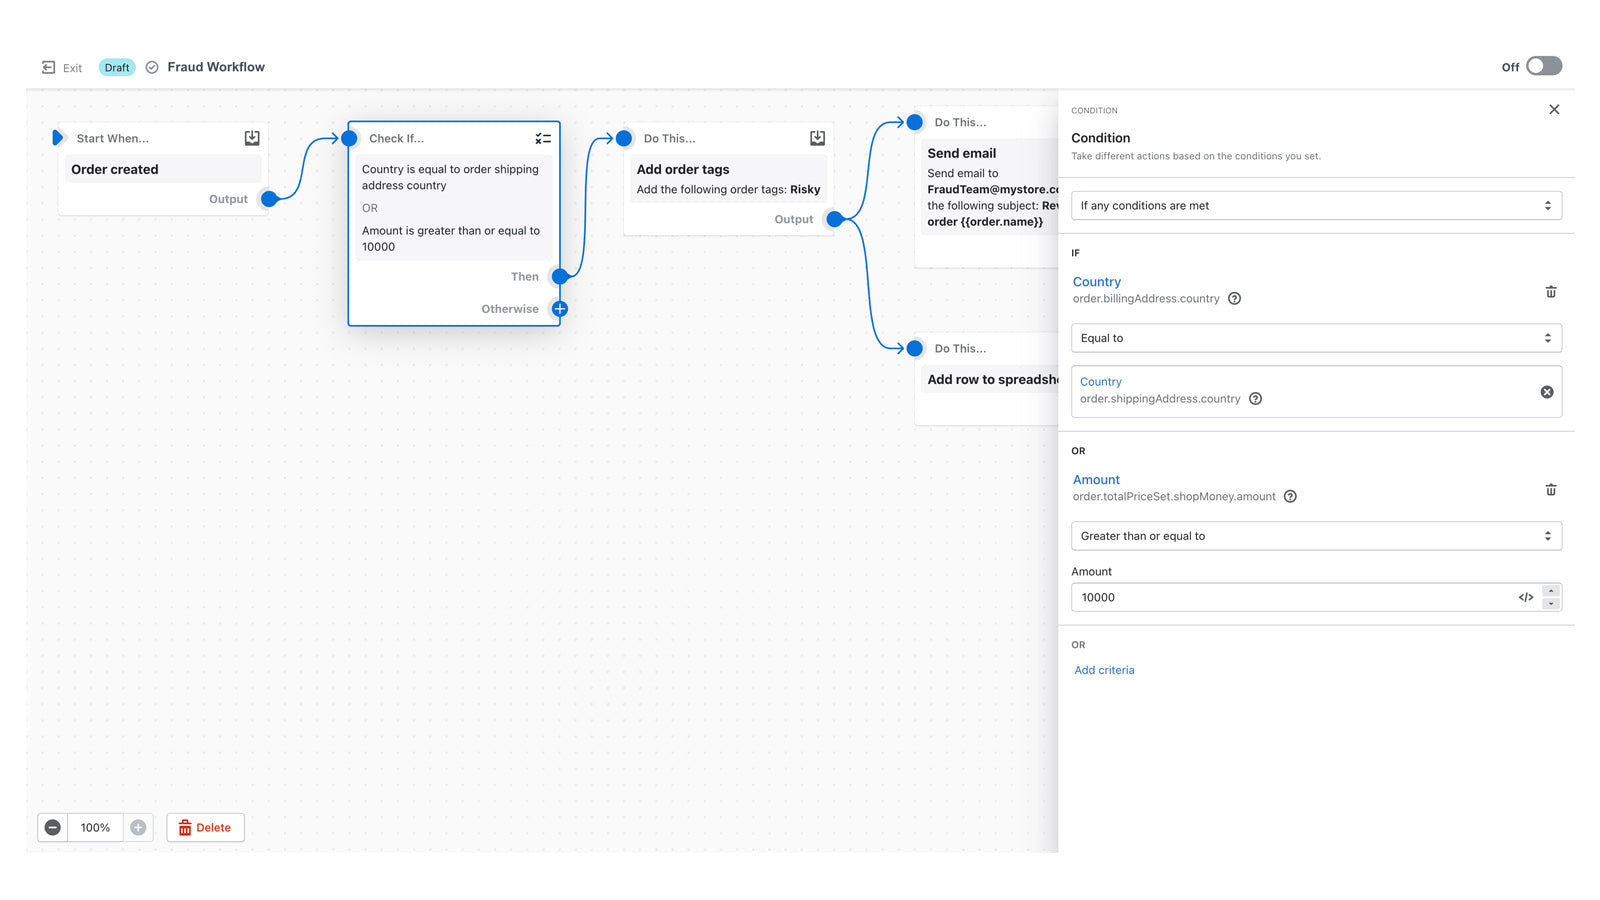Open the "If any conditions are met" dropdown

(x=1316, y=205)
